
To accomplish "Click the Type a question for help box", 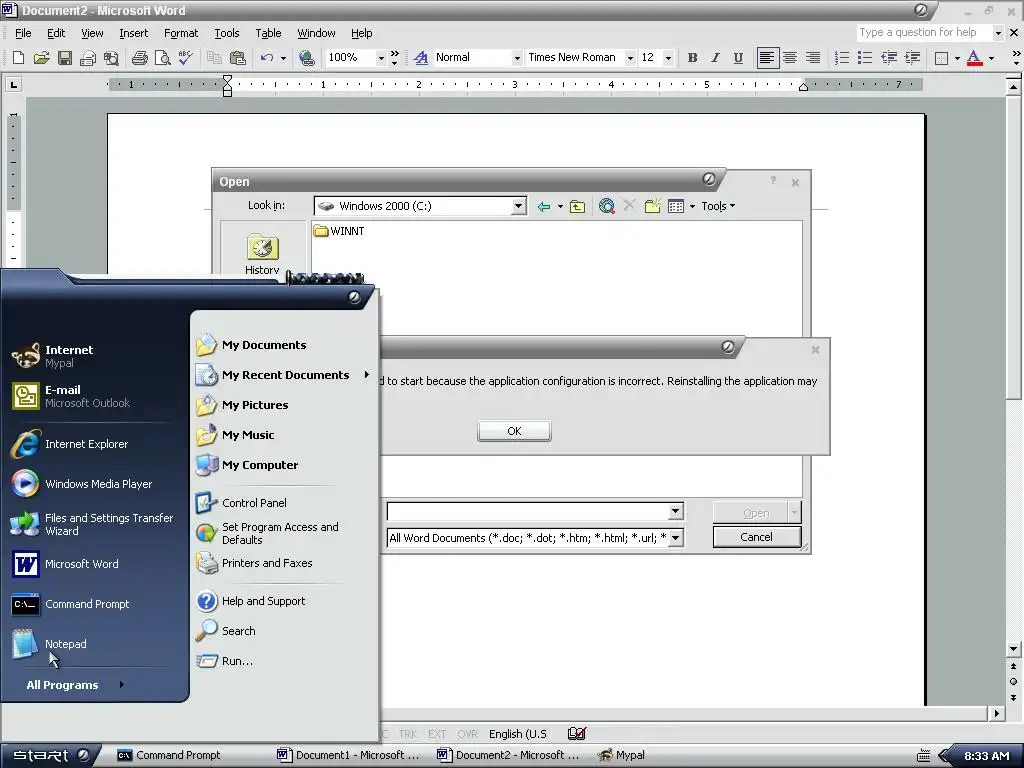I will point(923,33).
